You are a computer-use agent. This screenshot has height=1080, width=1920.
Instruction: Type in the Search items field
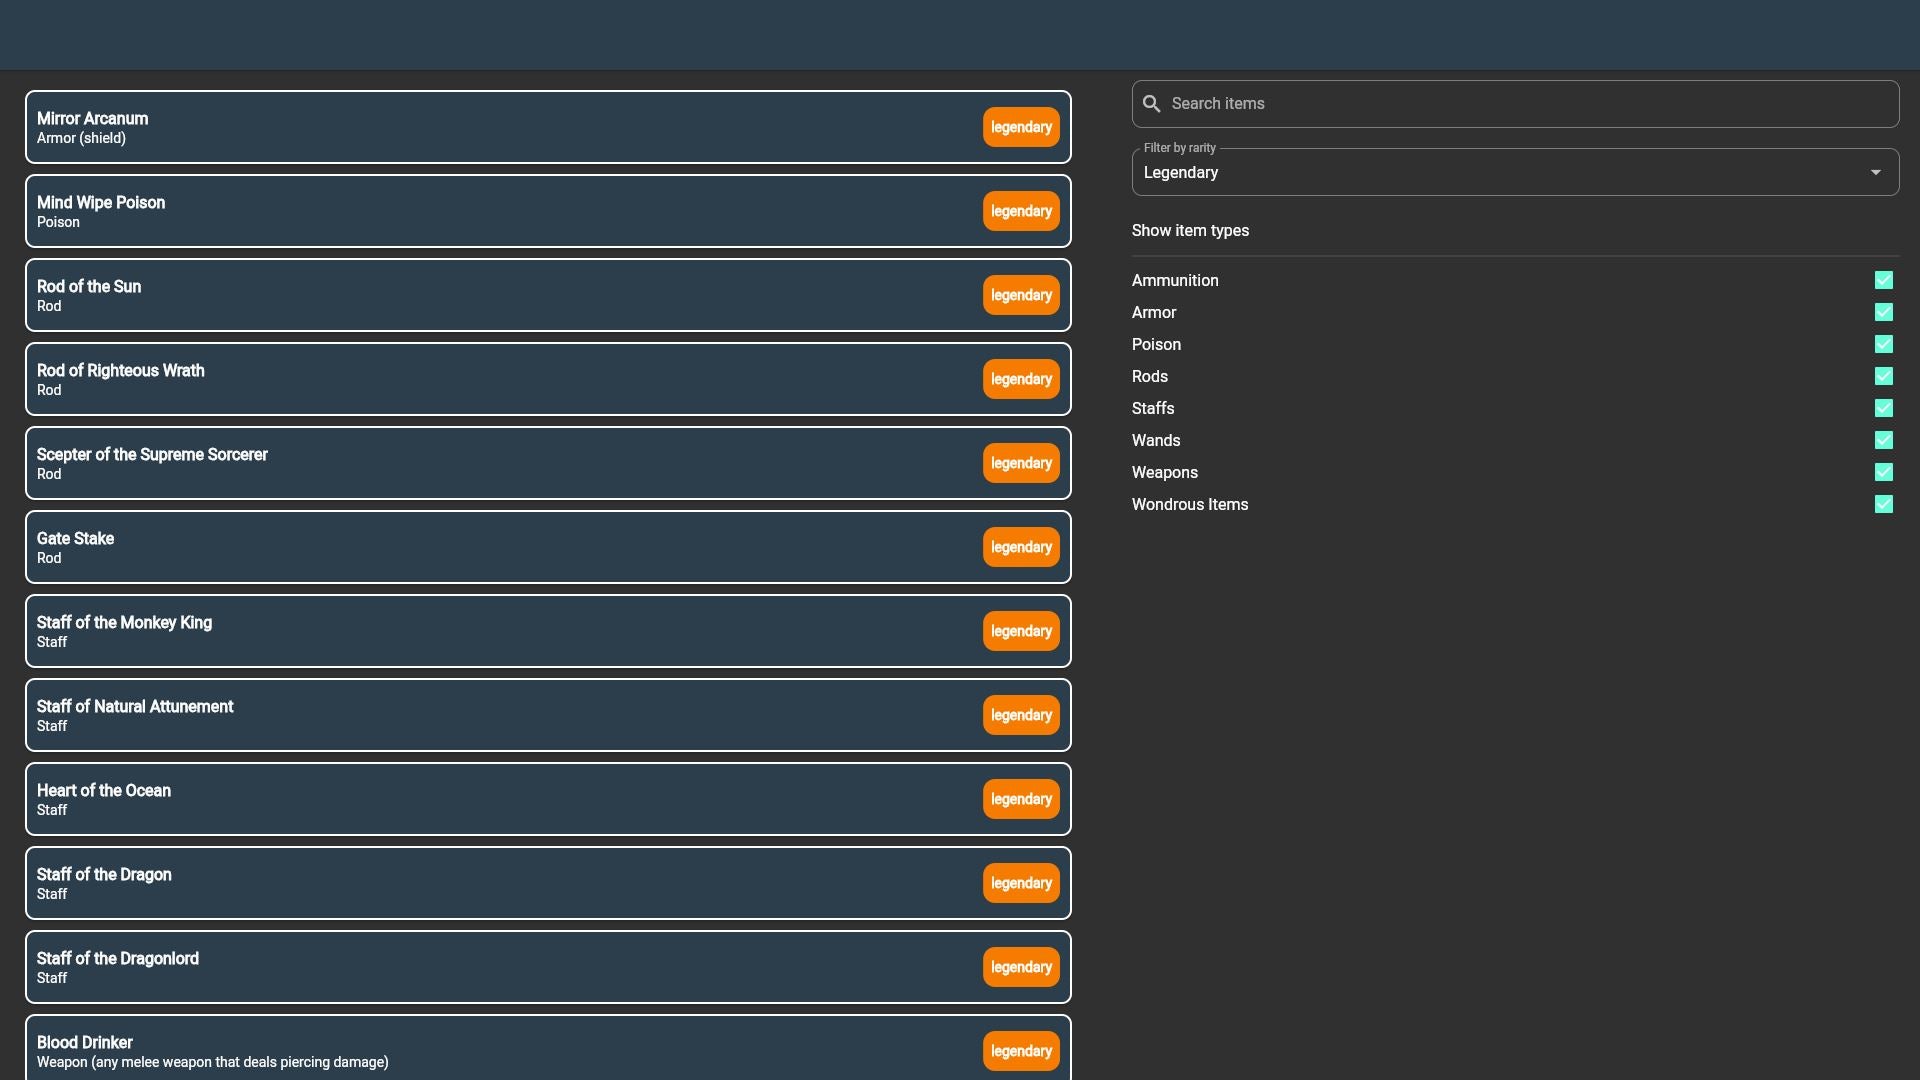1530,104
